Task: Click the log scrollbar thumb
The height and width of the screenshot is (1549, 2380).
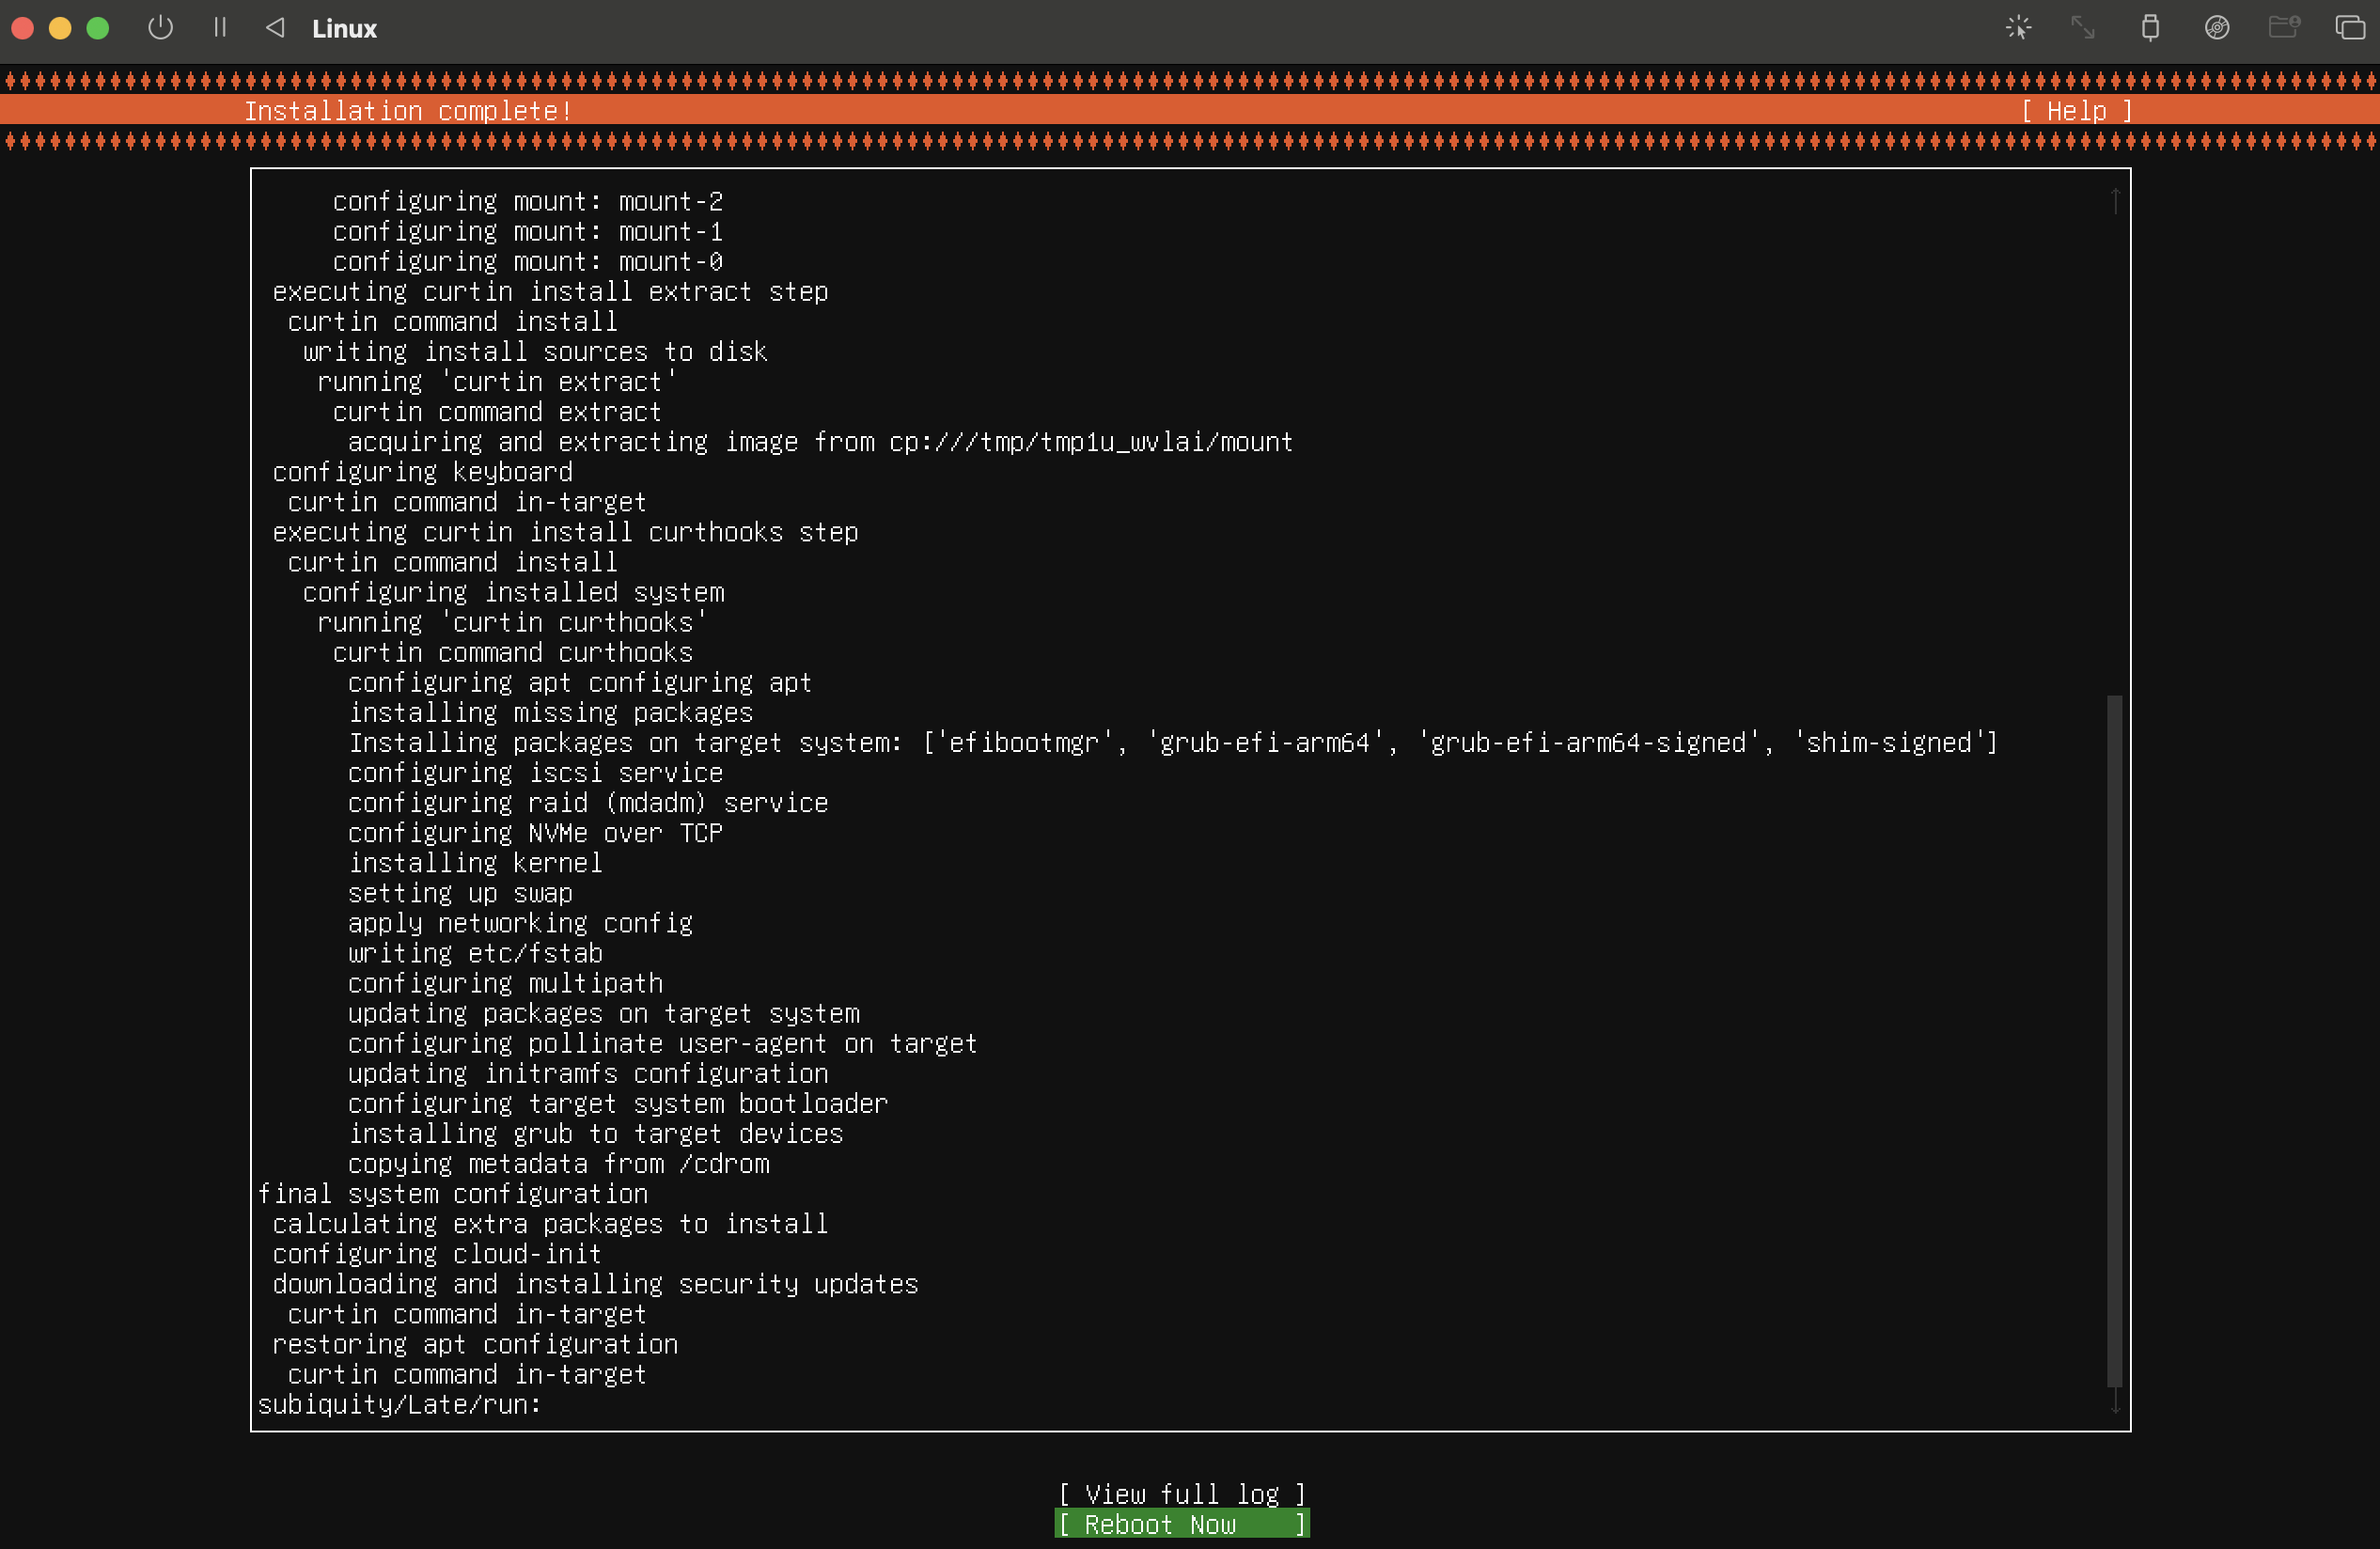Action: click(x=2114, y=1040)
